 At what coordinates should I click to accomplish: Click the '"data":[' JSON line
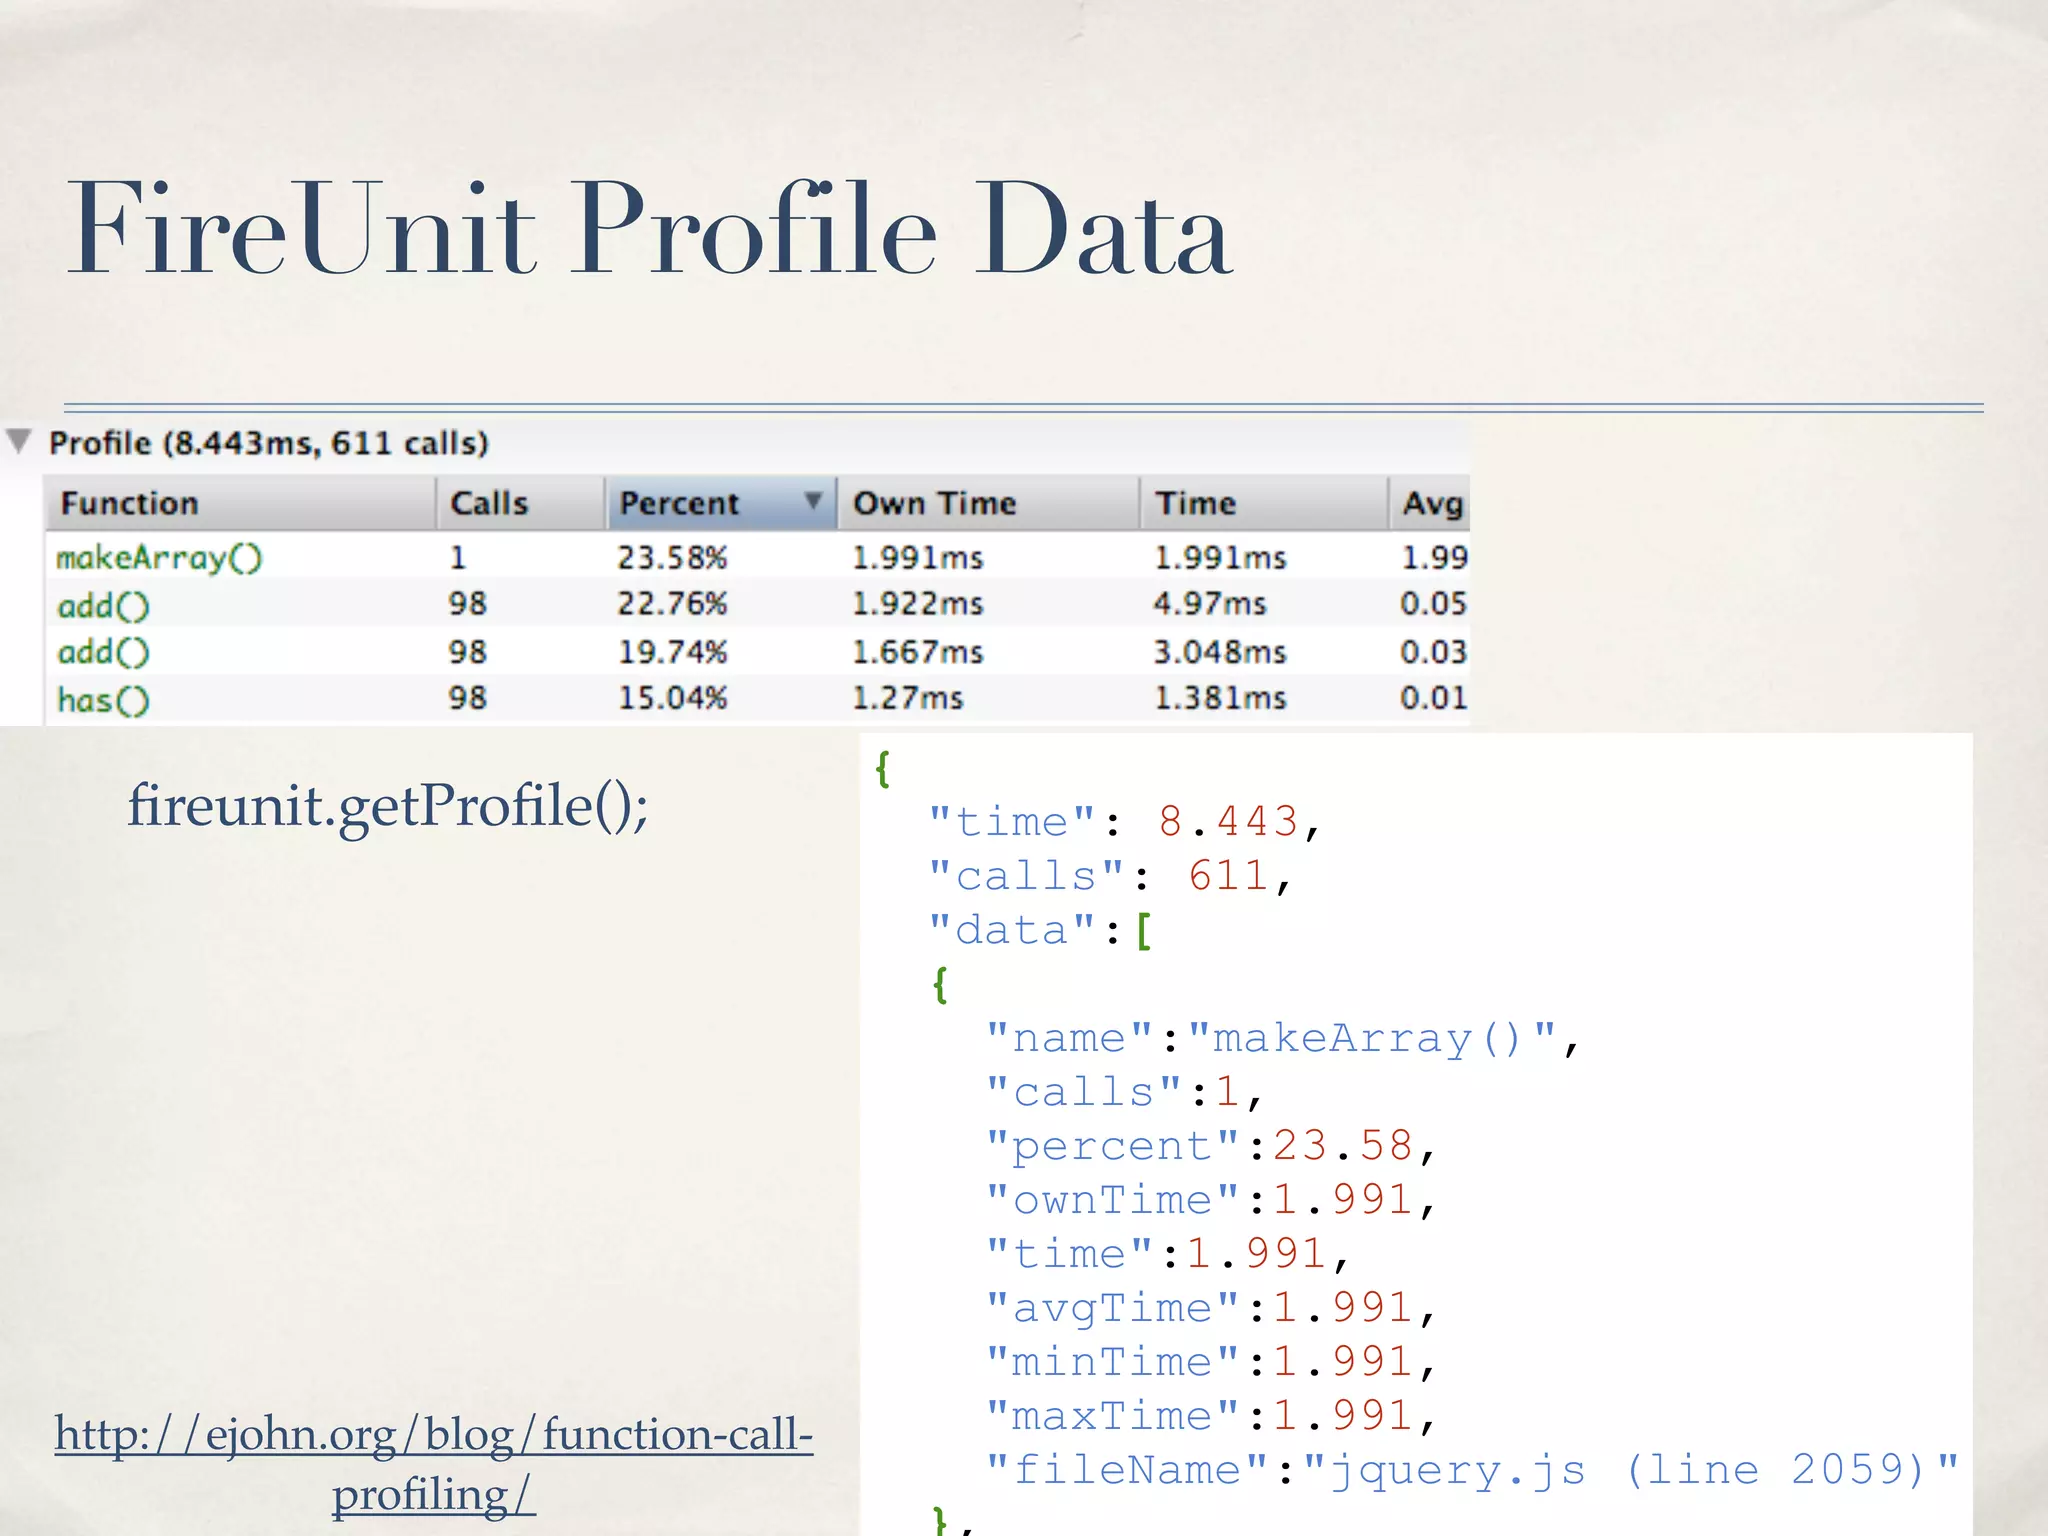[1041, 930]
